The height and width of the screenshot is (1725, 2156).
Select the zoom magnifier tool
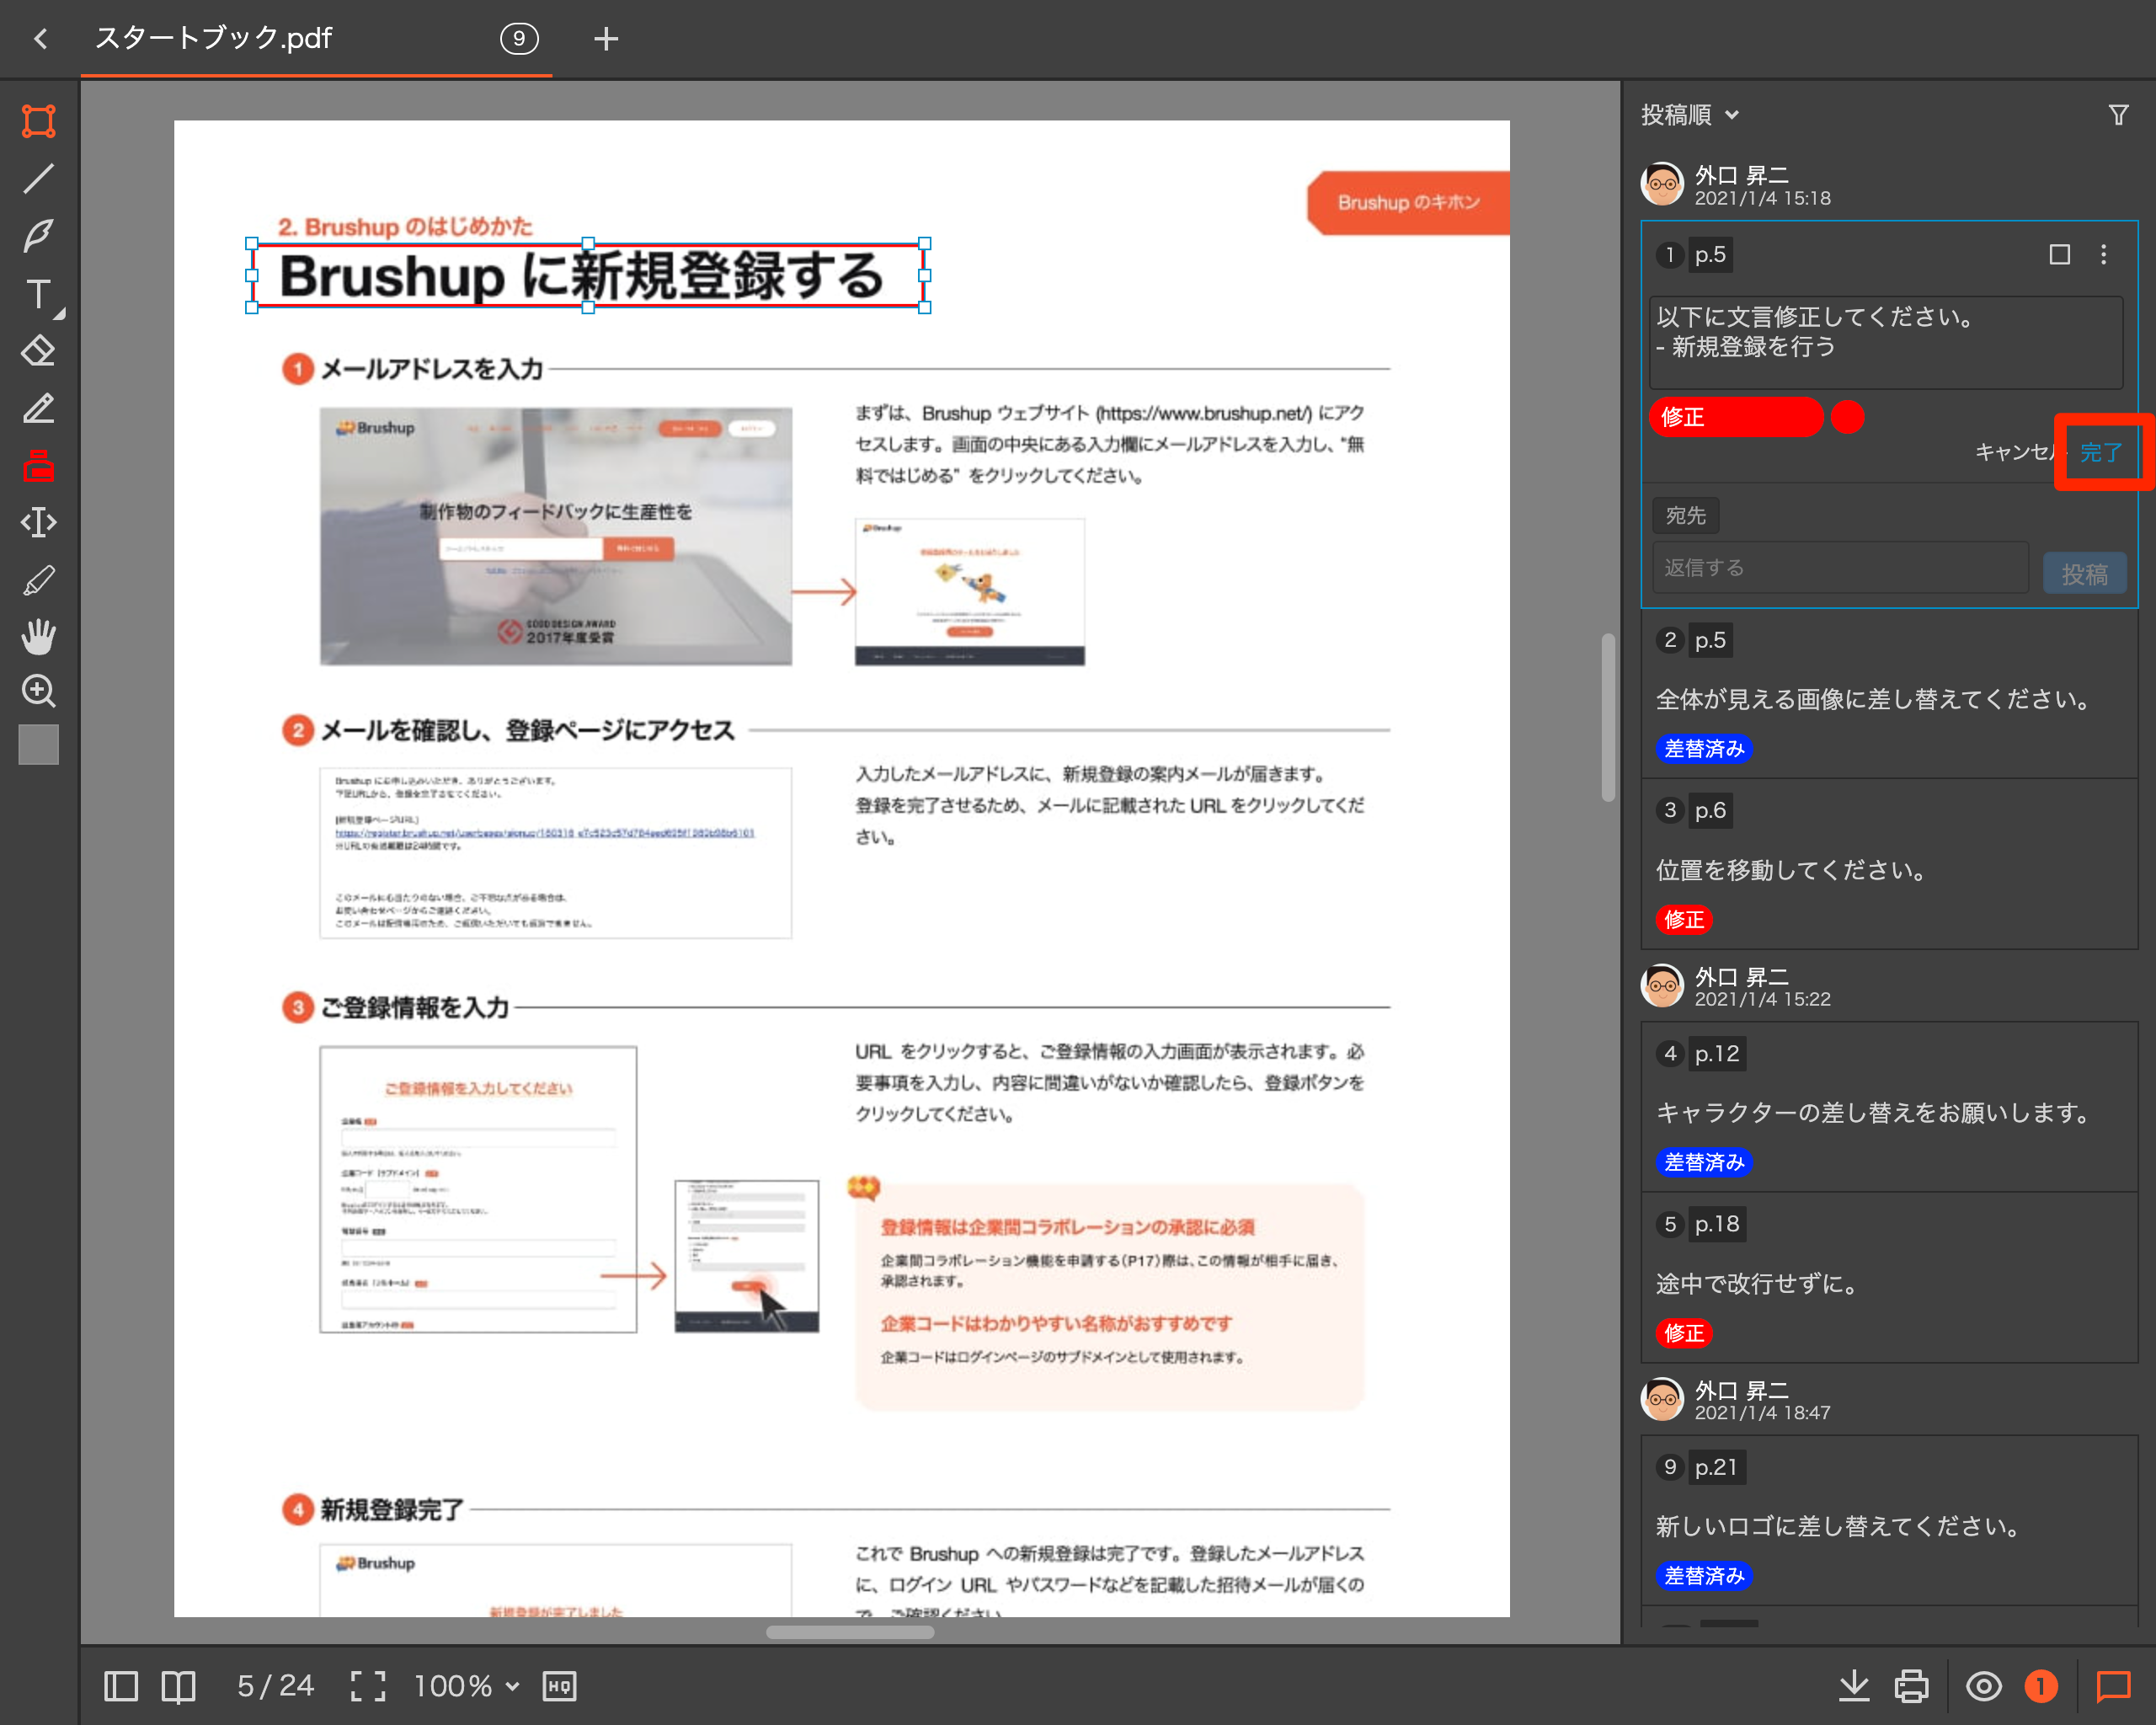tap(38, 691)
